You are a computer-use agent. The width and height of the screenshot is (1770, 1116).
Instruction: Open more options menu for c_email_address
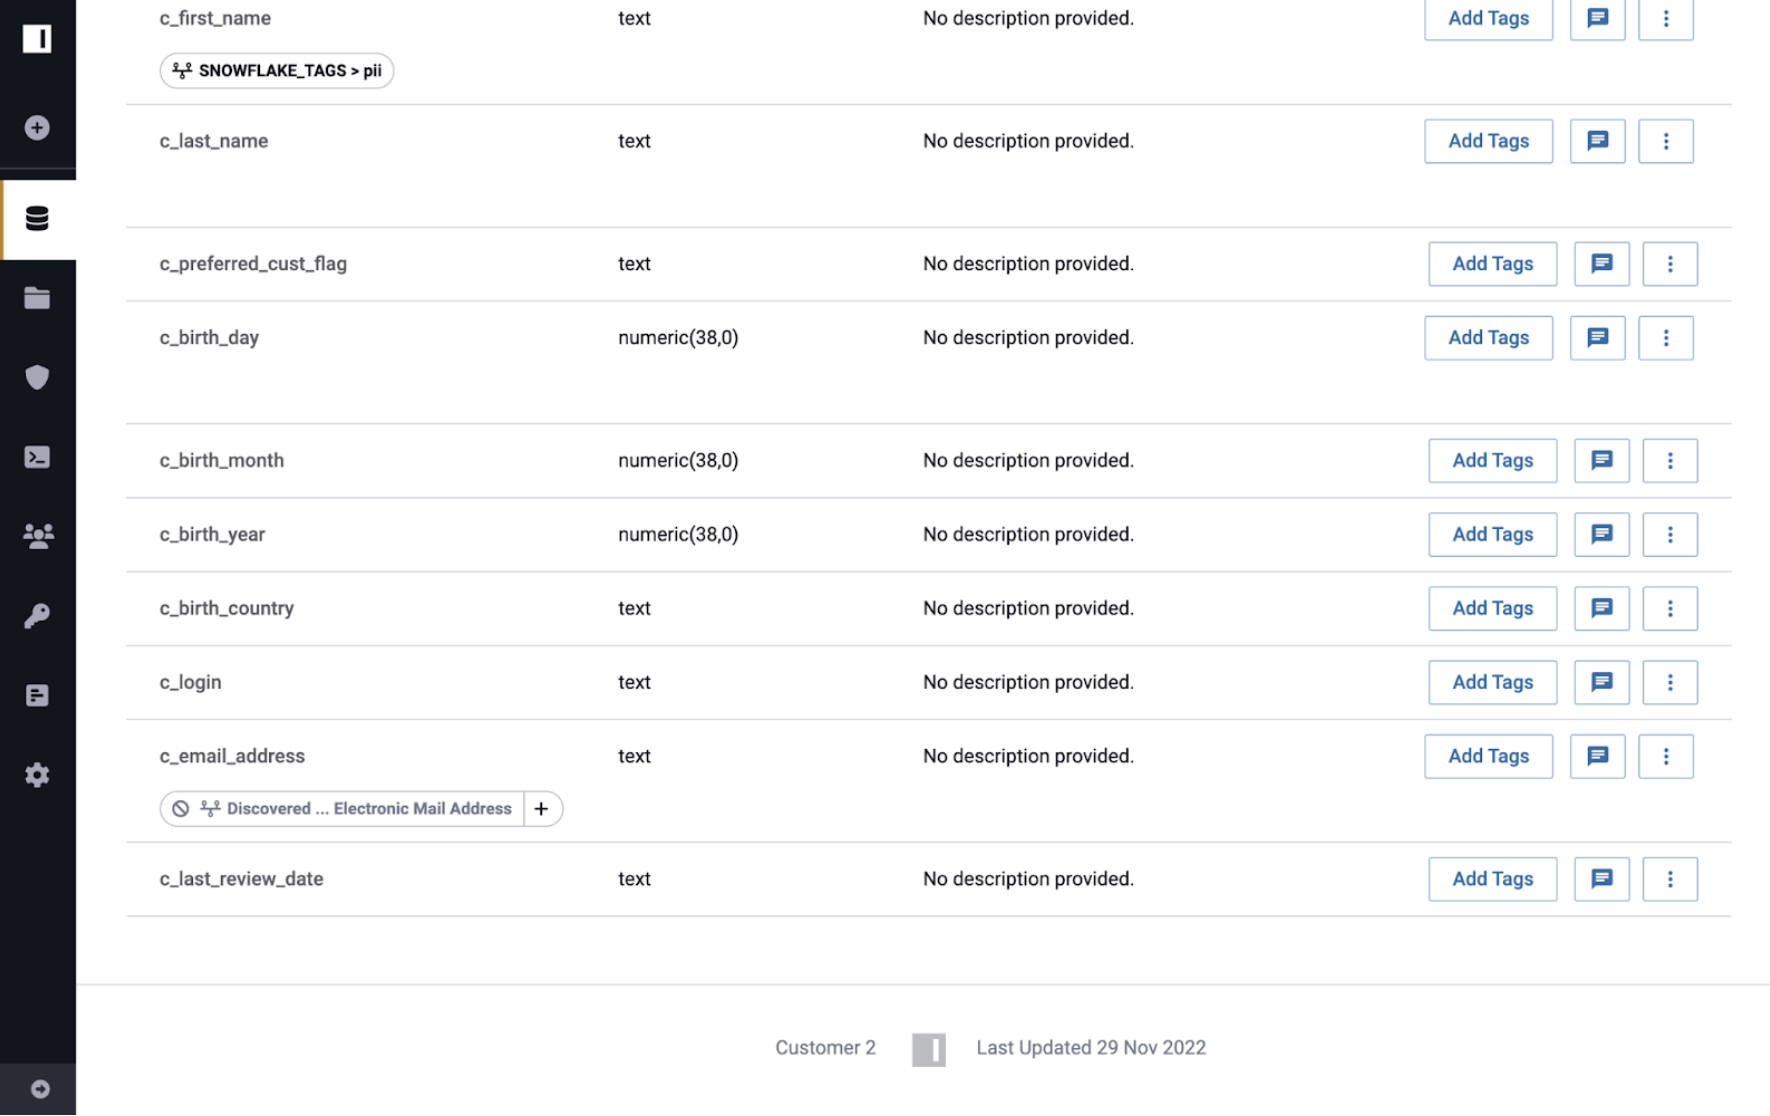(1665, 757)
